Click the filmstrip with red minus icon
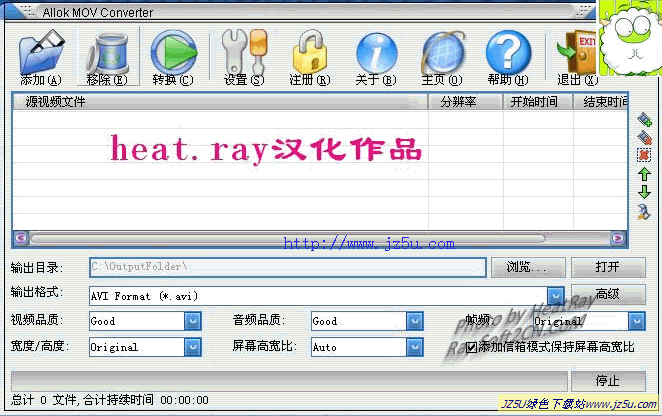Screen dimensions: 662x416 (x=644, y=138)
